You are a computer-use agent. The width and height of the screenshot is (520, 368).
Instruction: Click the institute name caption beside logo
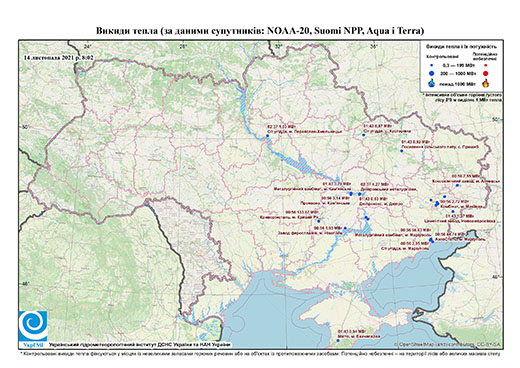pyautogui.click(x=140, y=344)
